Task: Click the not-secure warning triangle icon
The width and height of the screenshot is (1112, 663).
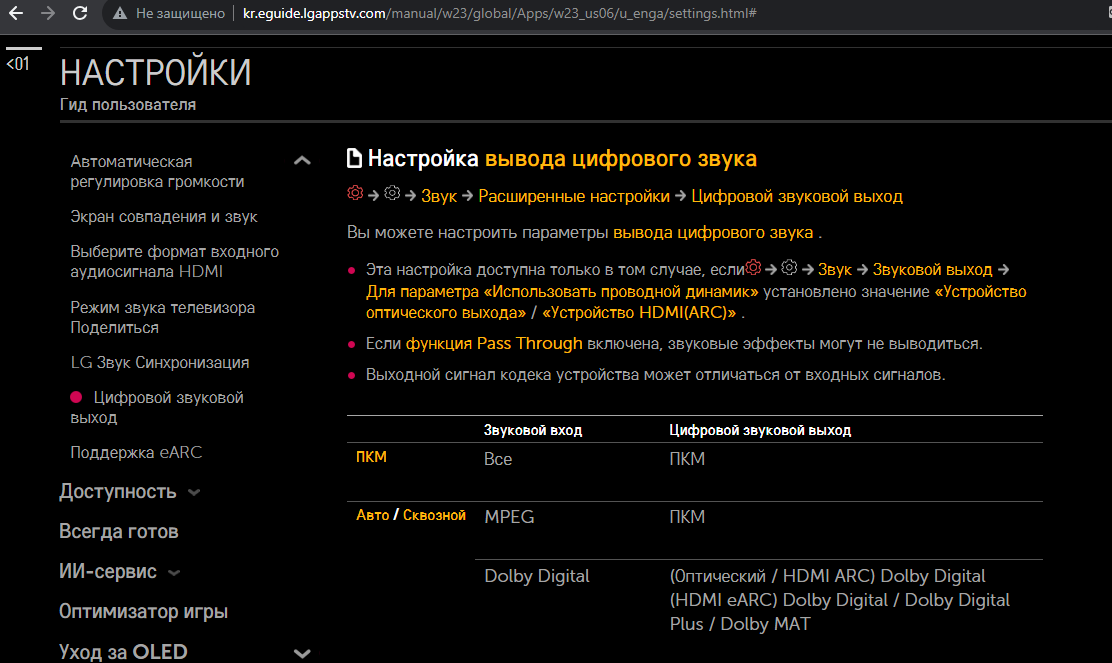Action: coord(120,14)
